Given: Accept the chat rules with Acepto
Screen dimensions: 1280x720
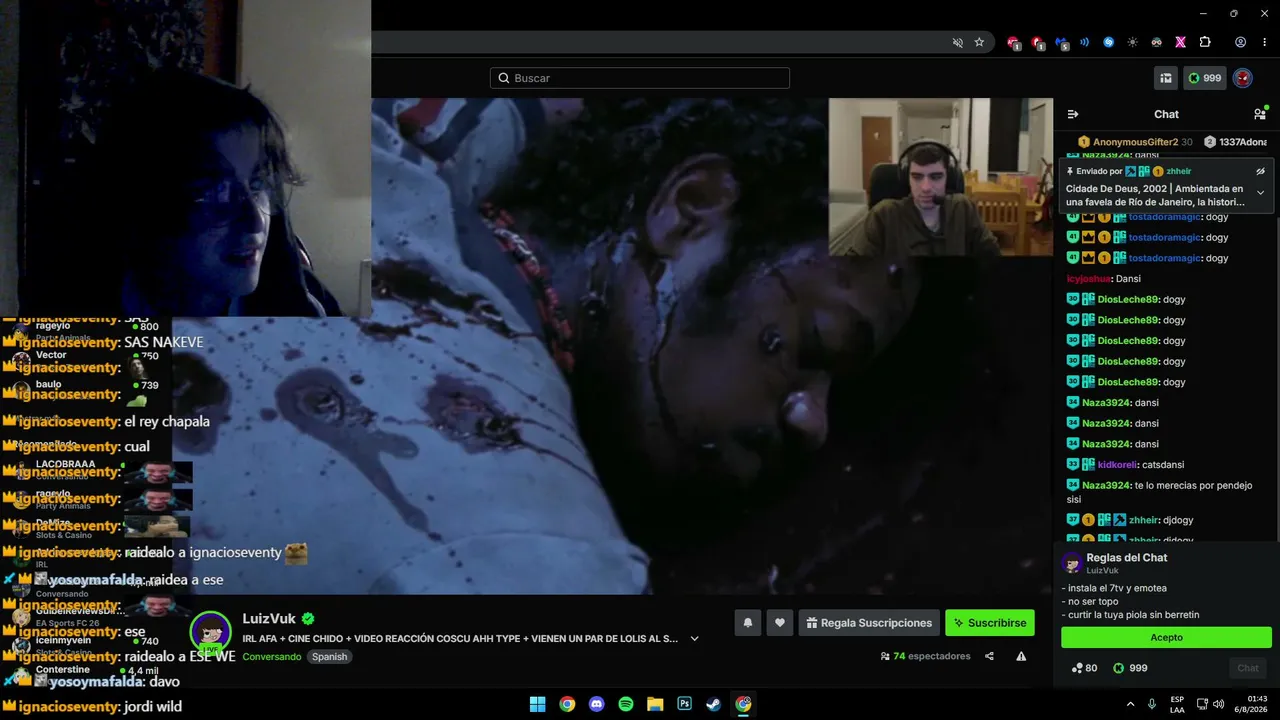Looking at the screenshot, I should (x=1166, y=637).
